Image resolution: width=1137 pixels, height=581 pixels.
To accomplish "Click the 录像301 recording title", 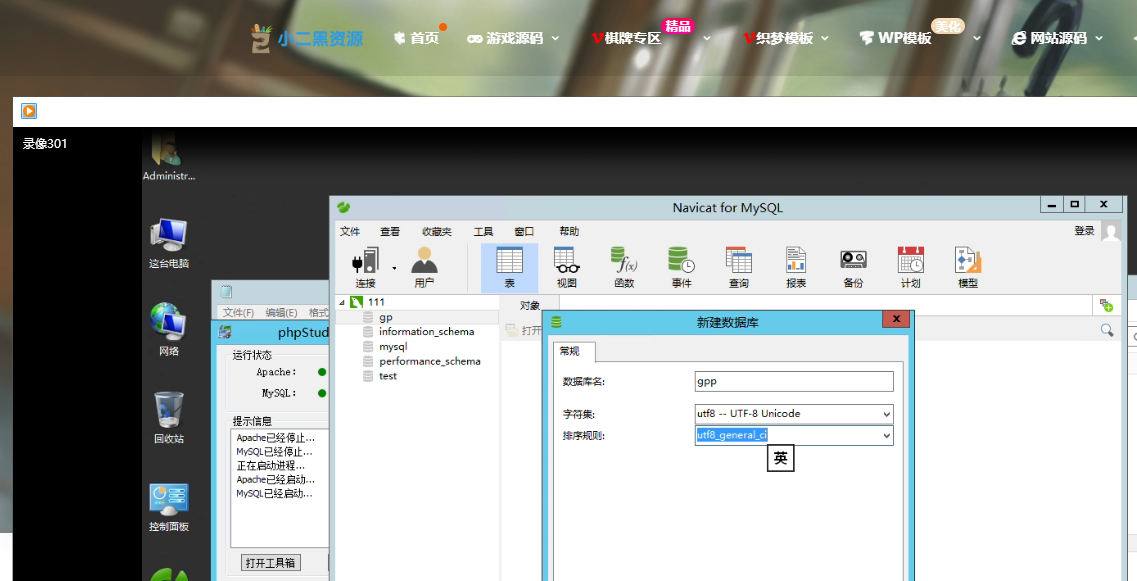I will pyautogui.click(x=45, y=144).
